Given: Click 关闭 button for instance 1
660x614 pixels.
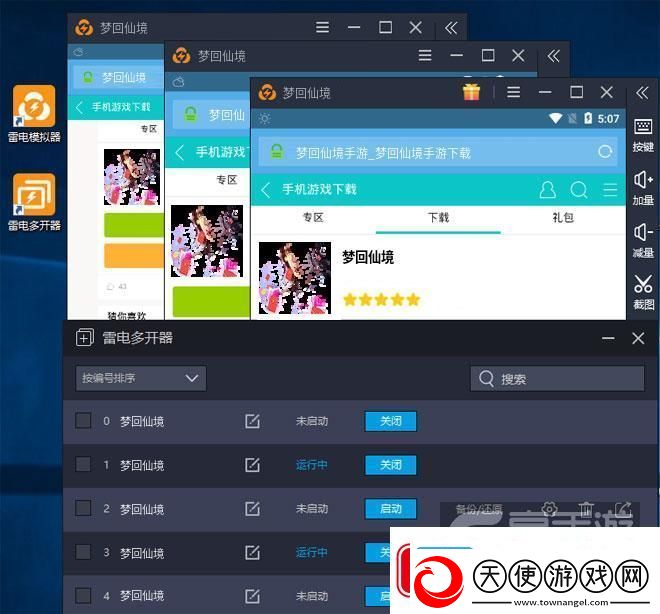Looking at the screenshot, I should (x=391, y=465).
